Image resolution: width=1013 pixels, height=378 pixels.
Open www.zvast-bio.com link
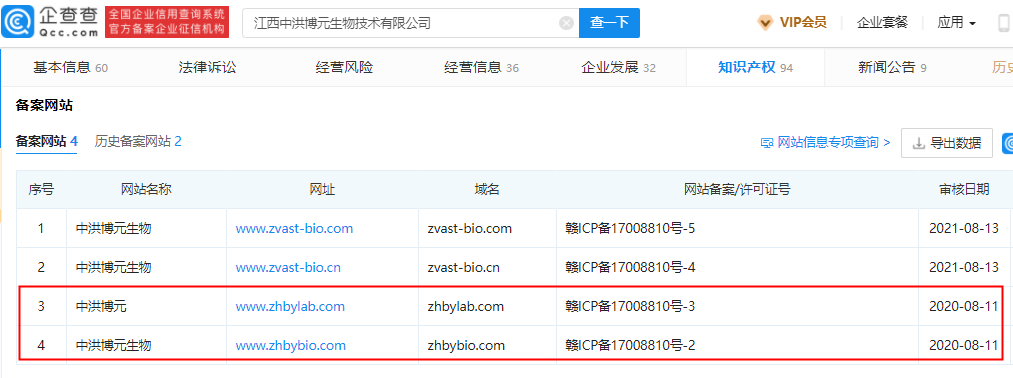tap(294, 228)
